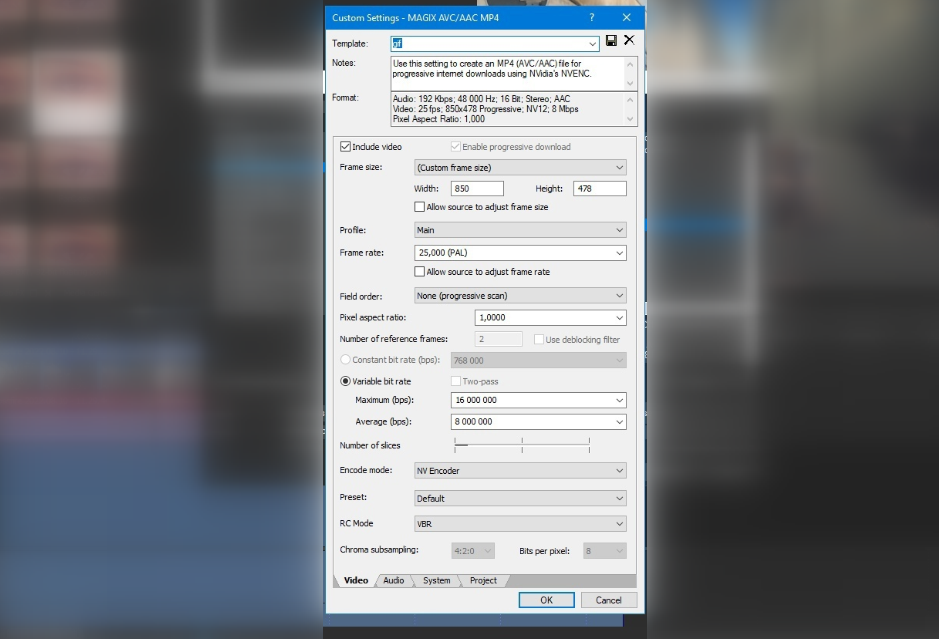Enable Allow source to adjust frame size

420,207
